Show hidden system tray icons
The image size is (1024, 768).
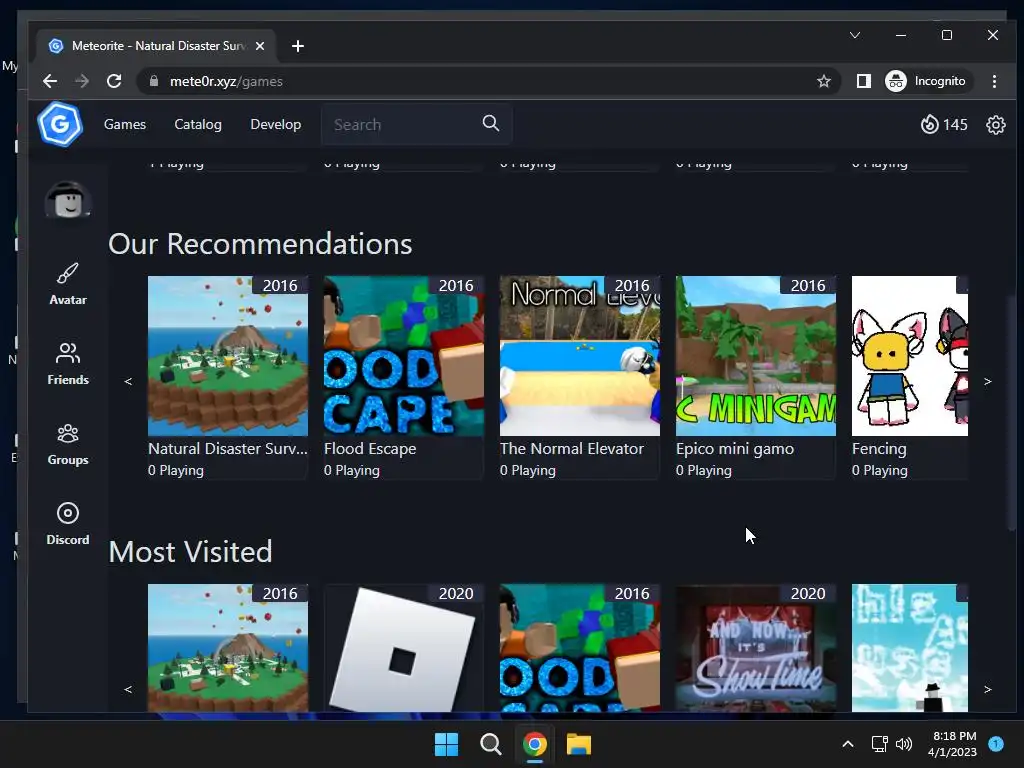pos(848,744)
